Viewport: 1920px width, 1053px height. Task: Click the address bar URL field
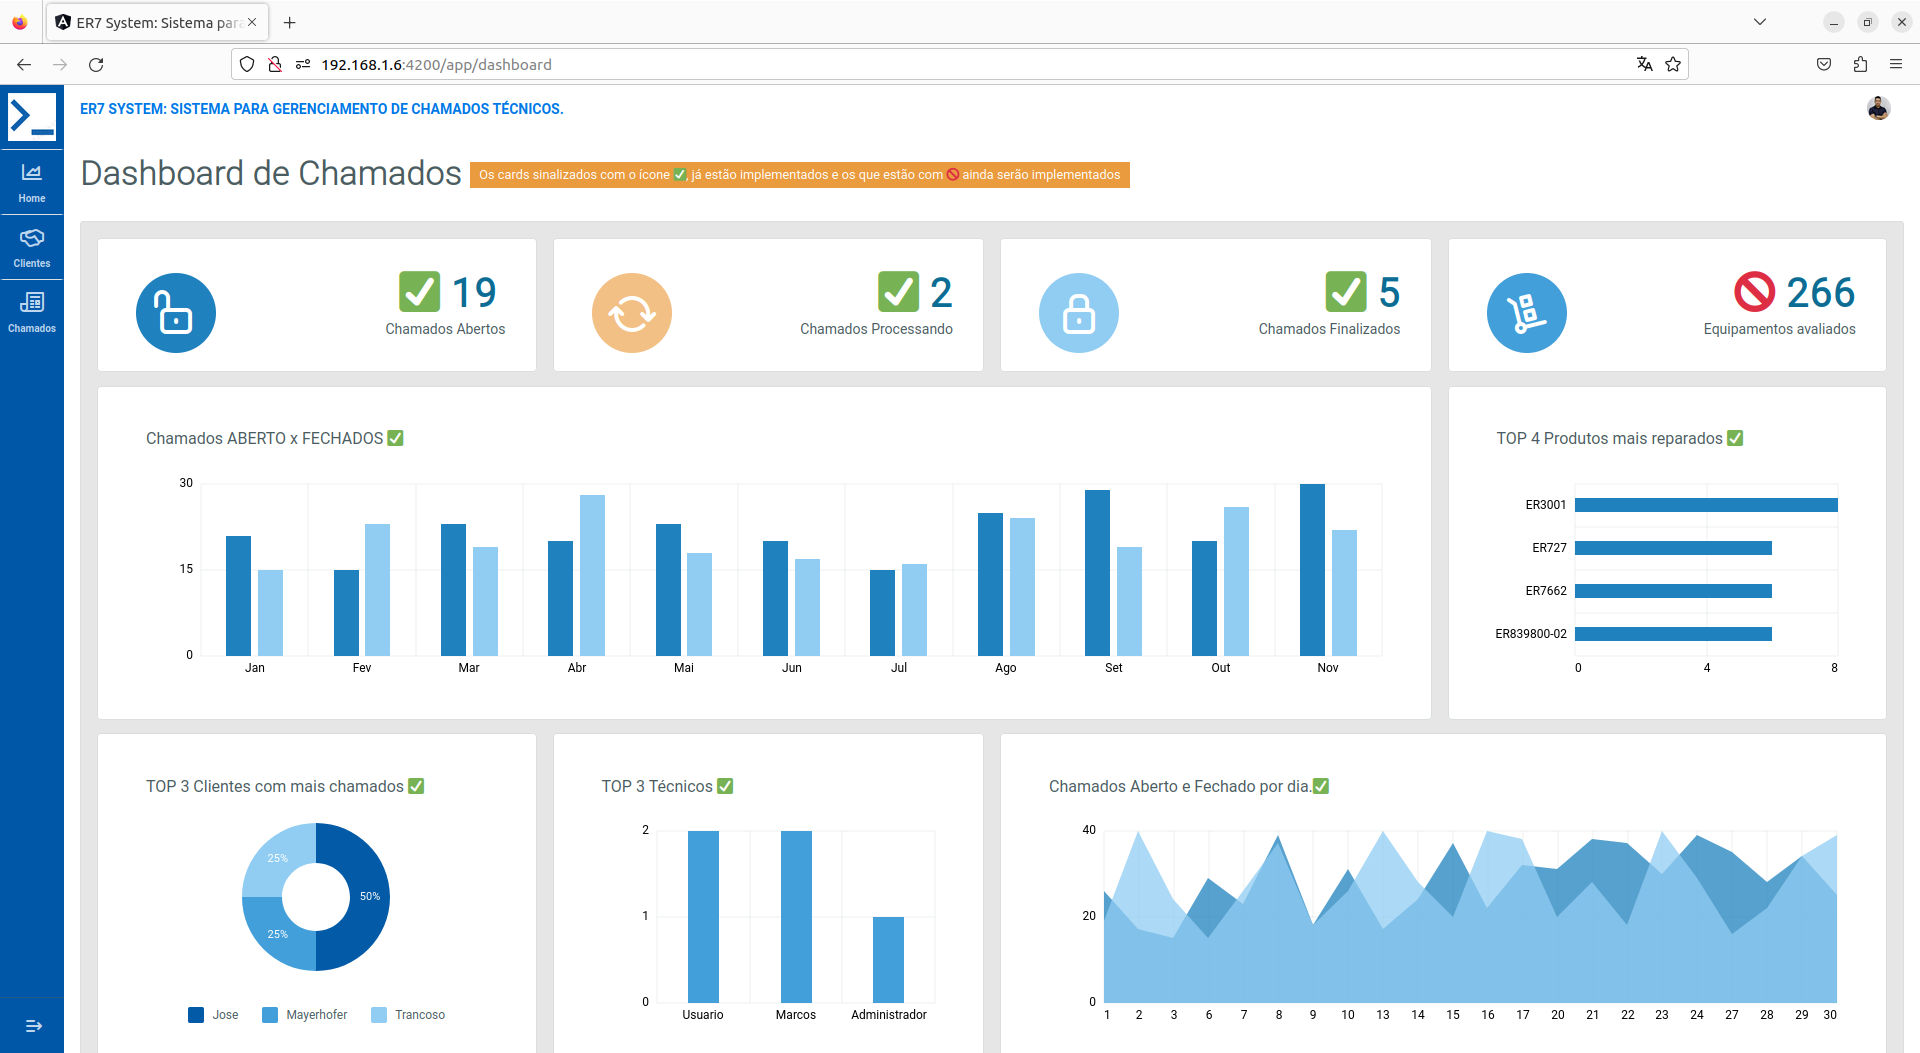(x=960, y=64)
